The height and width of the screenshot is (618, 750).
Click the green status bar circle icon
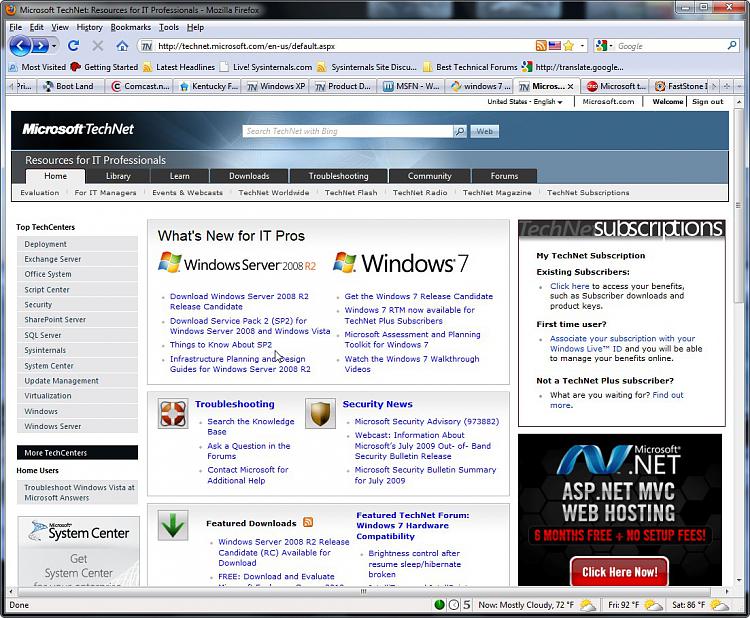click(x=439, y=605)
